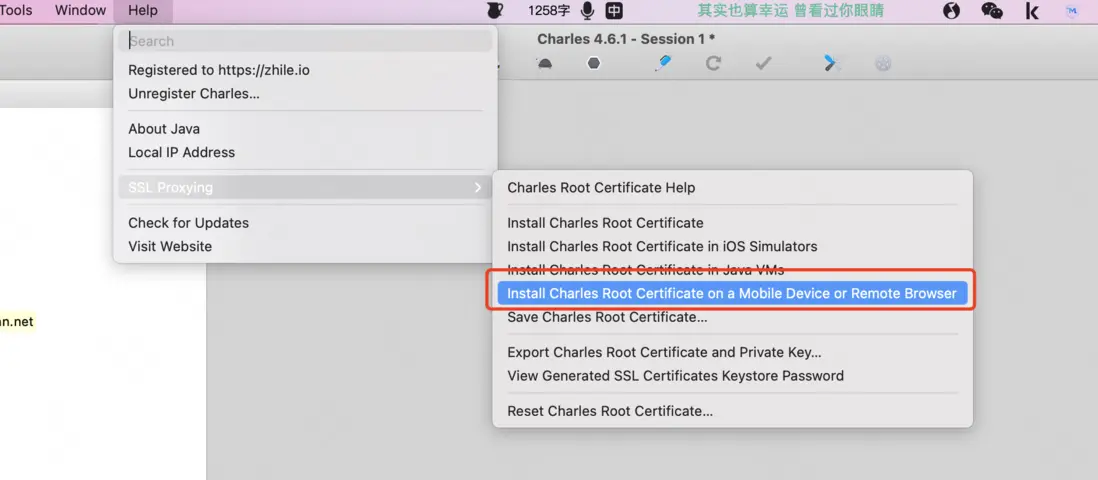The width and height of the screenshot is (1098, 480).
Task: Click the NetEase music icon in menu bar
Action: point(951,11)
